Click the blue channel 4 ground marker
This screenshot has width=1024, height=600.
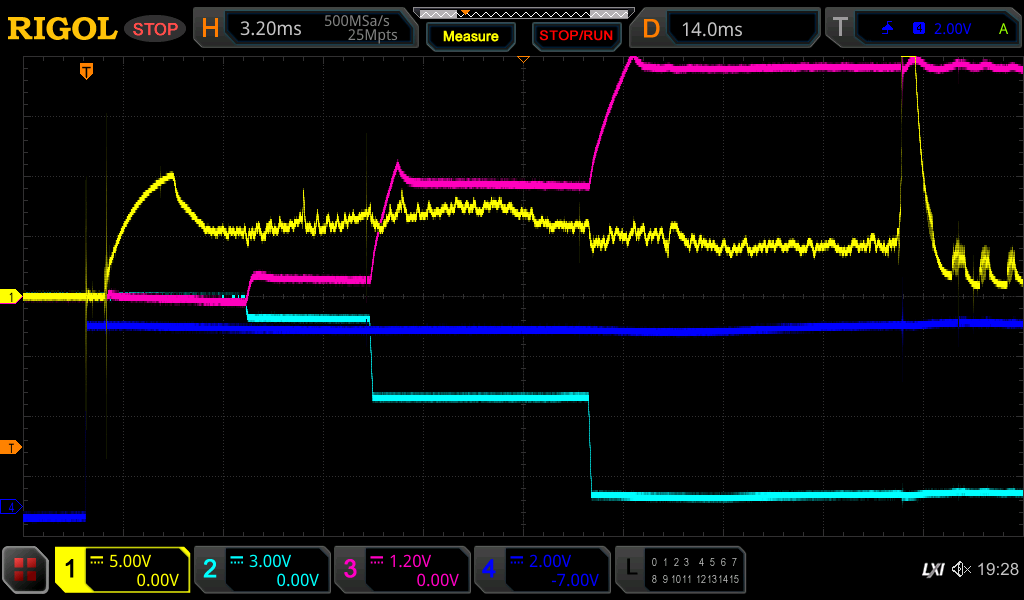(11, 507)
